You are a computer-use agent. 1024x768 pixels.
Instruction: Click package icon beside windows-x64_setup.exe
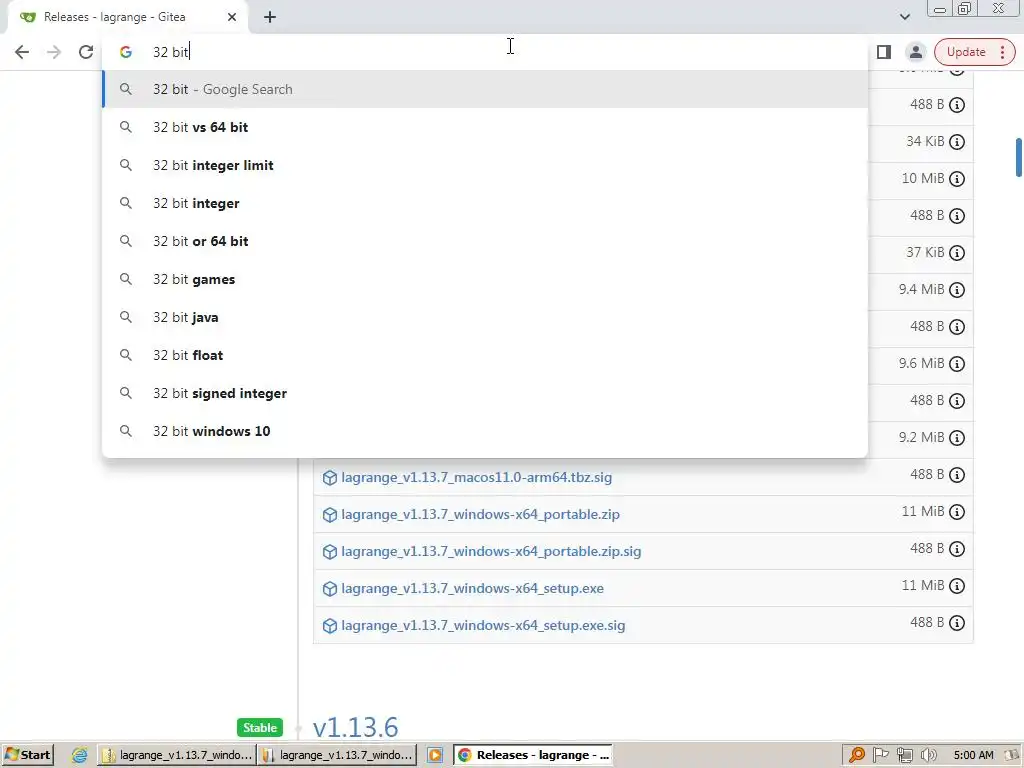(330, 589)
